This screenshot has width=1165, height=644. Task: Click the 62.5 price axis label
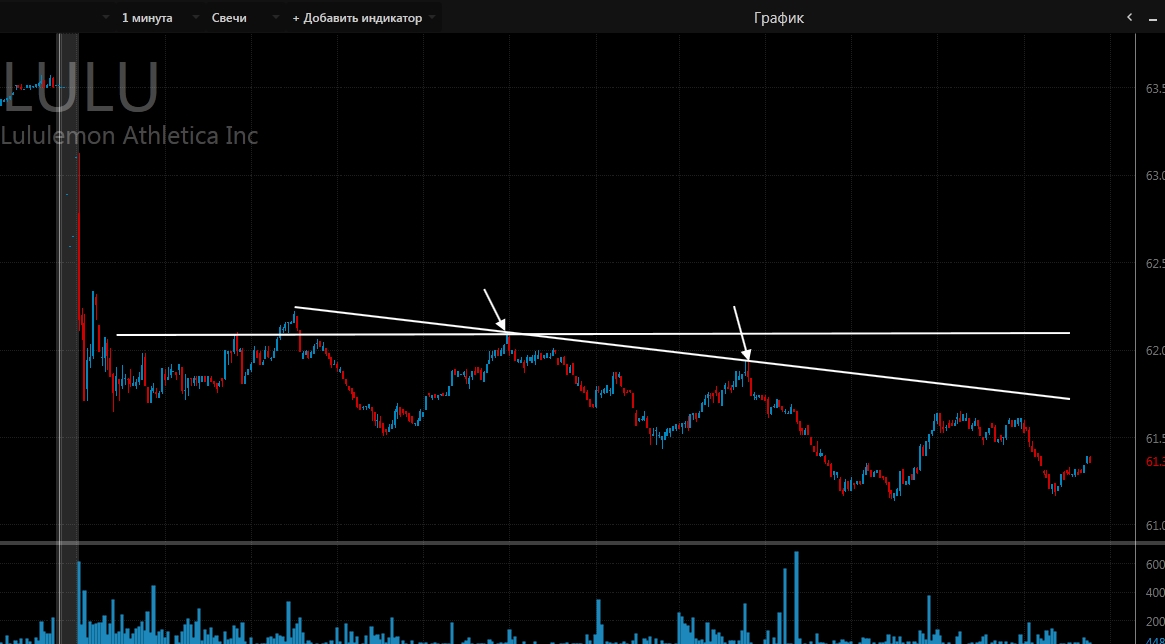coord(1154,264)
